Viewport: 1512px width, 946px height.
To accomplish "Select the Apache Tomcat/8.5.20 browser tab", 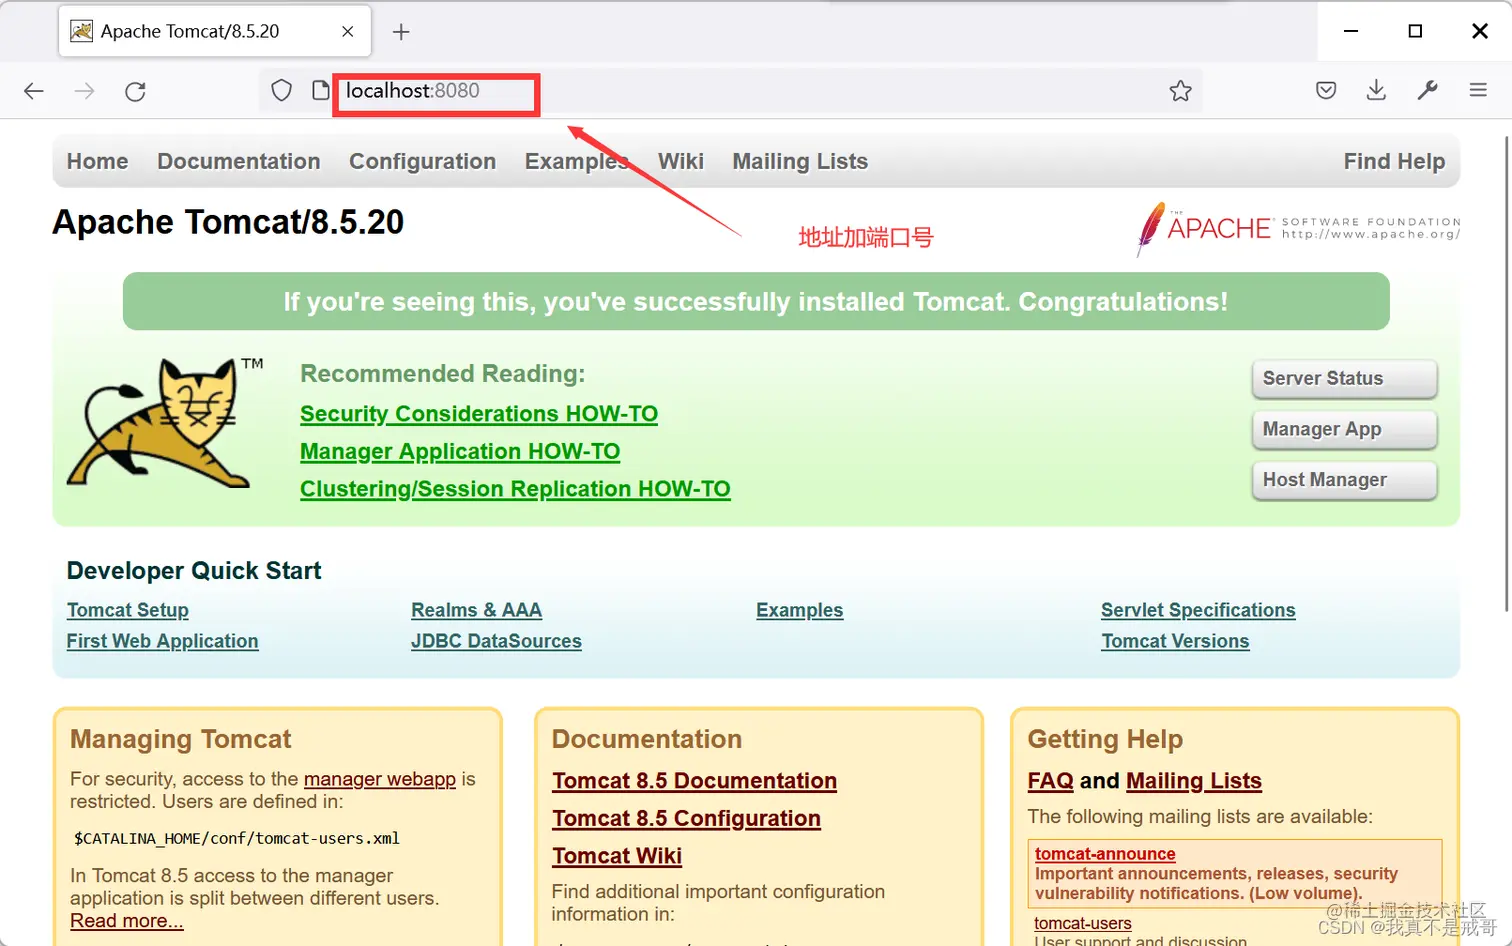I will [x=215, y=31].
